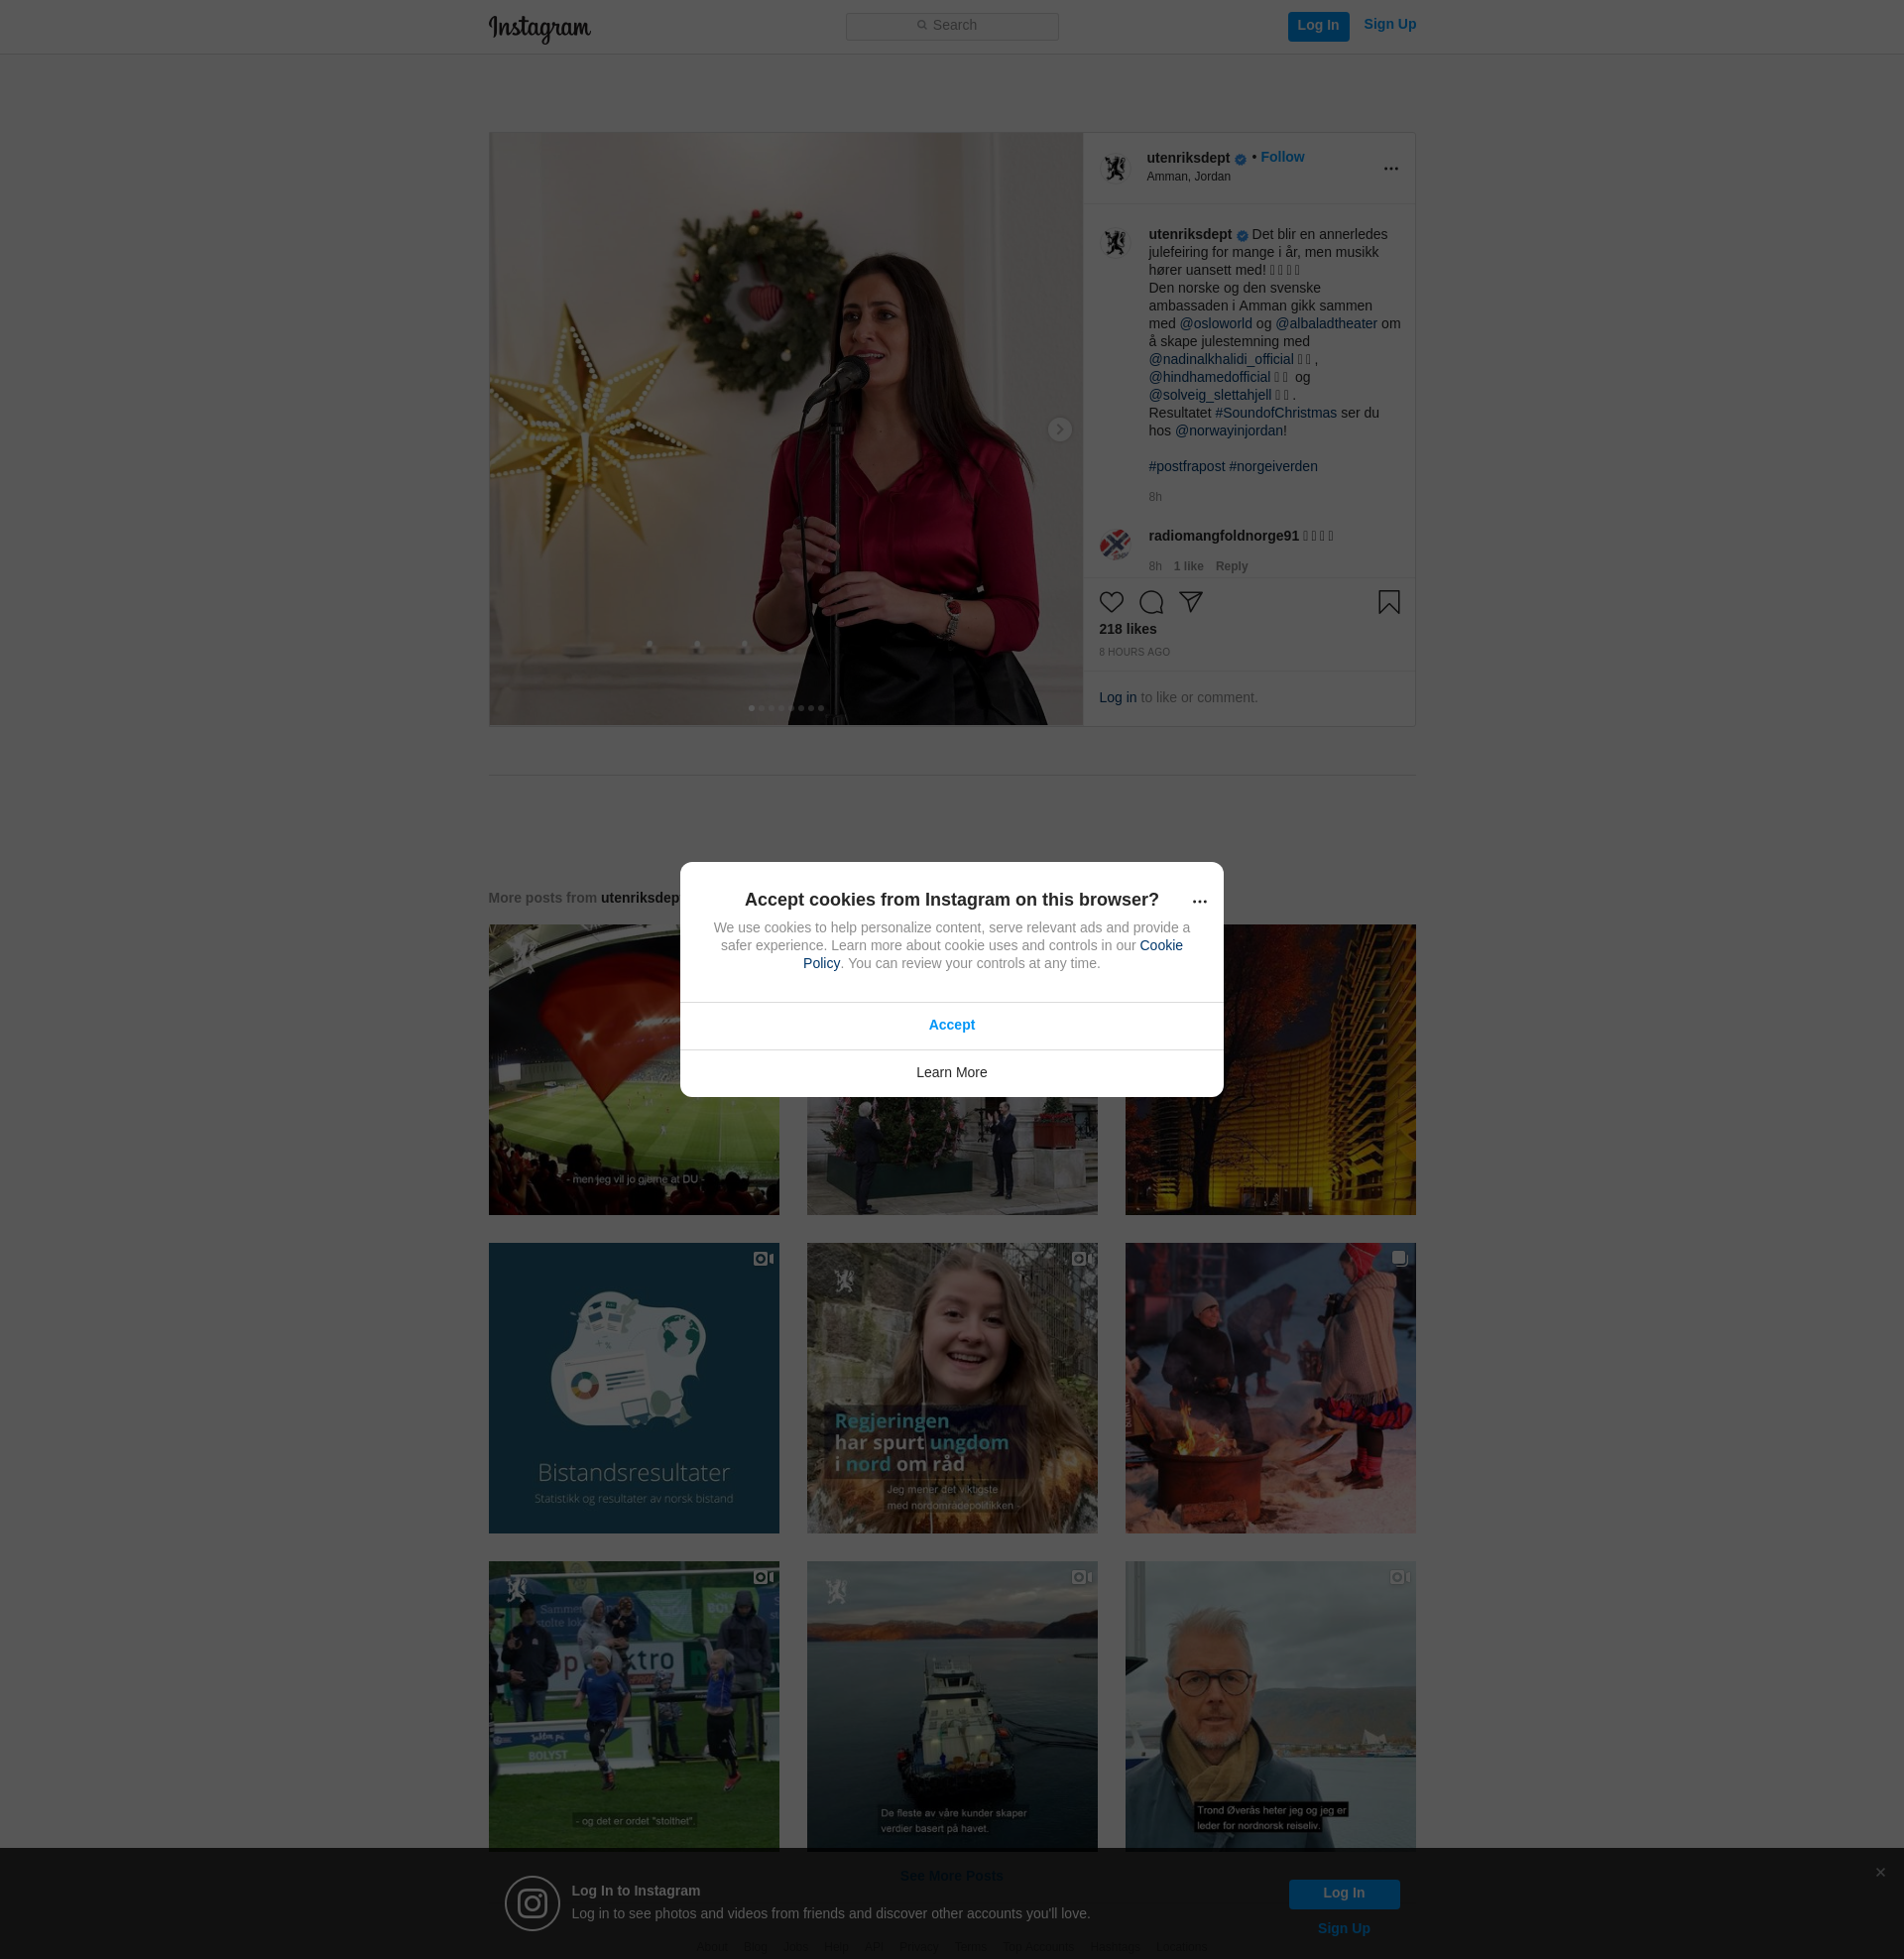
Task: Click the utenriksdept profile avatar in header
Action: click(1115, 167)
